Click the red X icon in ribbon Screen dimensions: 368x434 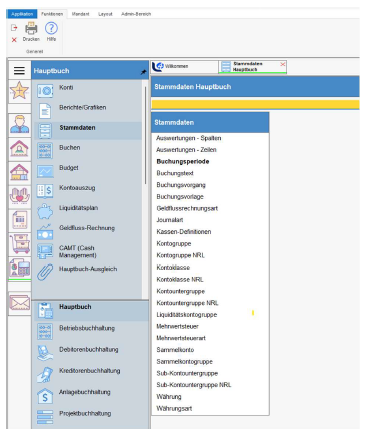click(14, 40)
